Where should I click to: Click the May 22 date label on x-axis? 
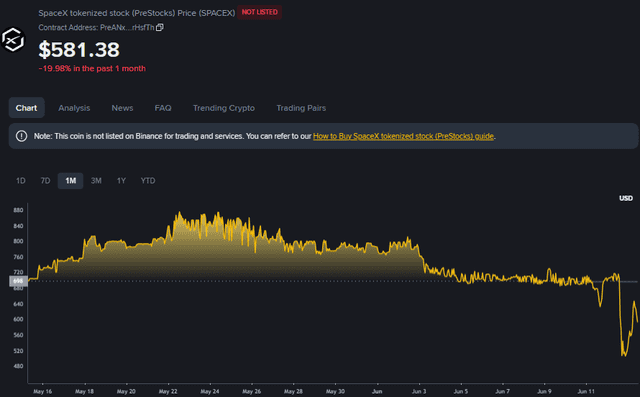pyautogui.click(x=168, y=391)
